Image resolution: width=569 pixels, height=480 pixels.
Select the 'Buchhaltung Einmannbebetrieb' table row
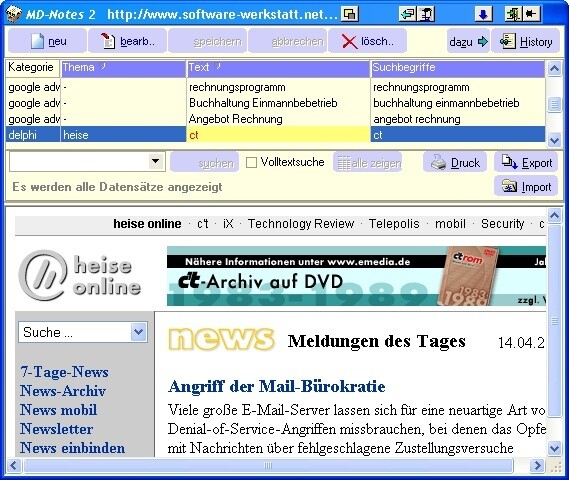point(275,103)
